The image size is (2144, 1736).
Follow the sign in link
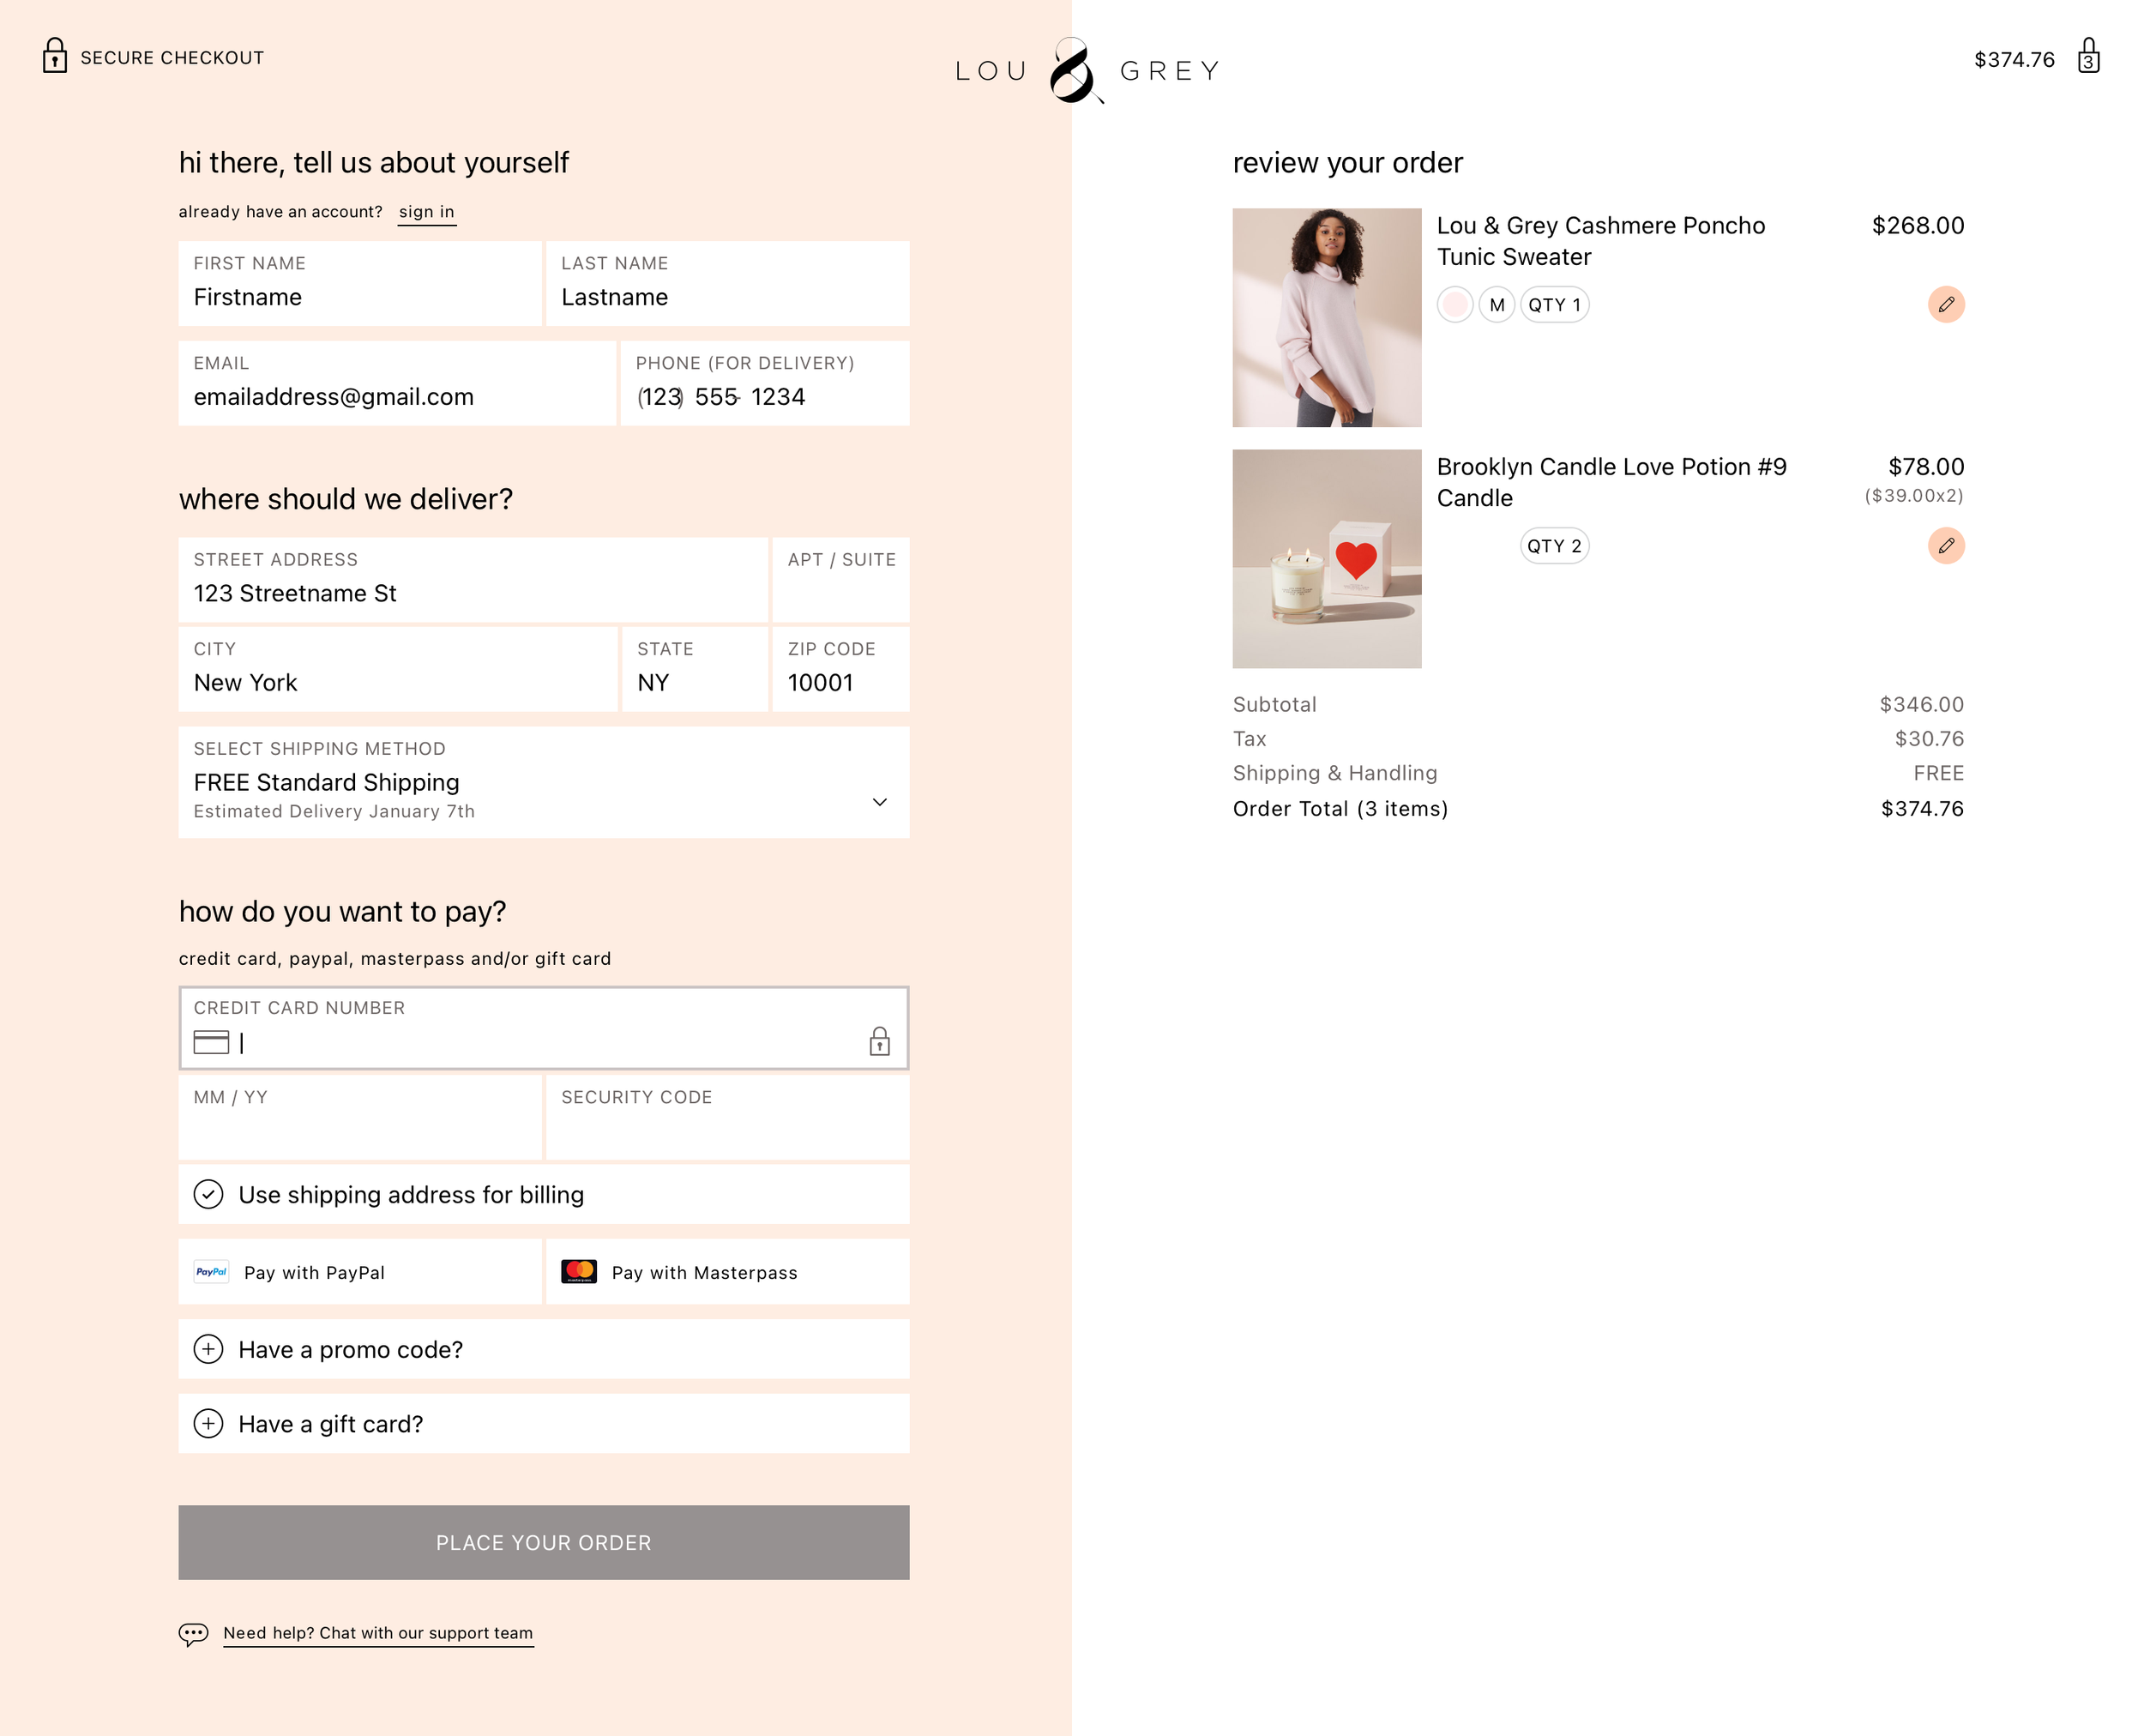(x=427, y=212)
